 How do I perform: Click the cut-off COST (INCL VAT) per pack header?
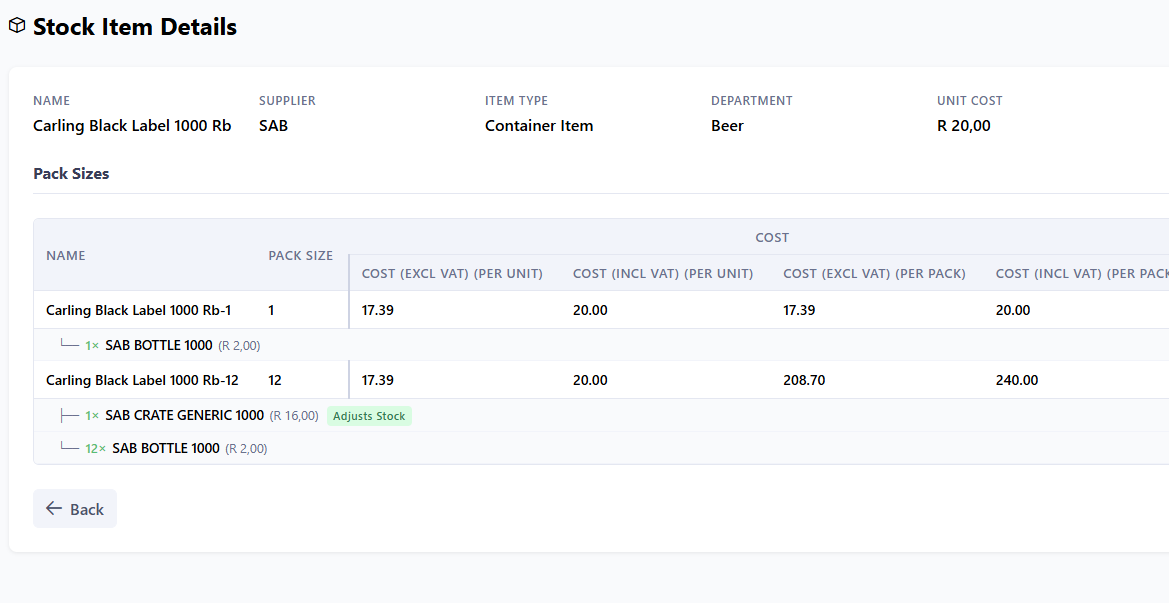click(x=1082, y=274)
